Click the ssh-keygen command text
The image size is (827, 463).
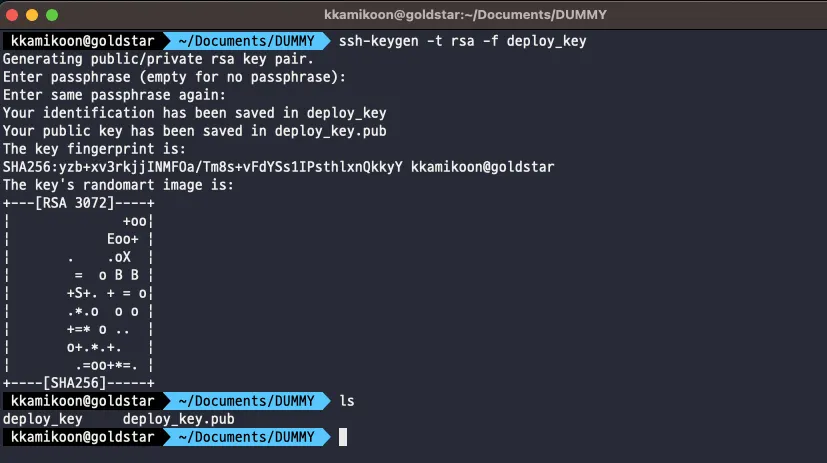[x=463, y=41]
